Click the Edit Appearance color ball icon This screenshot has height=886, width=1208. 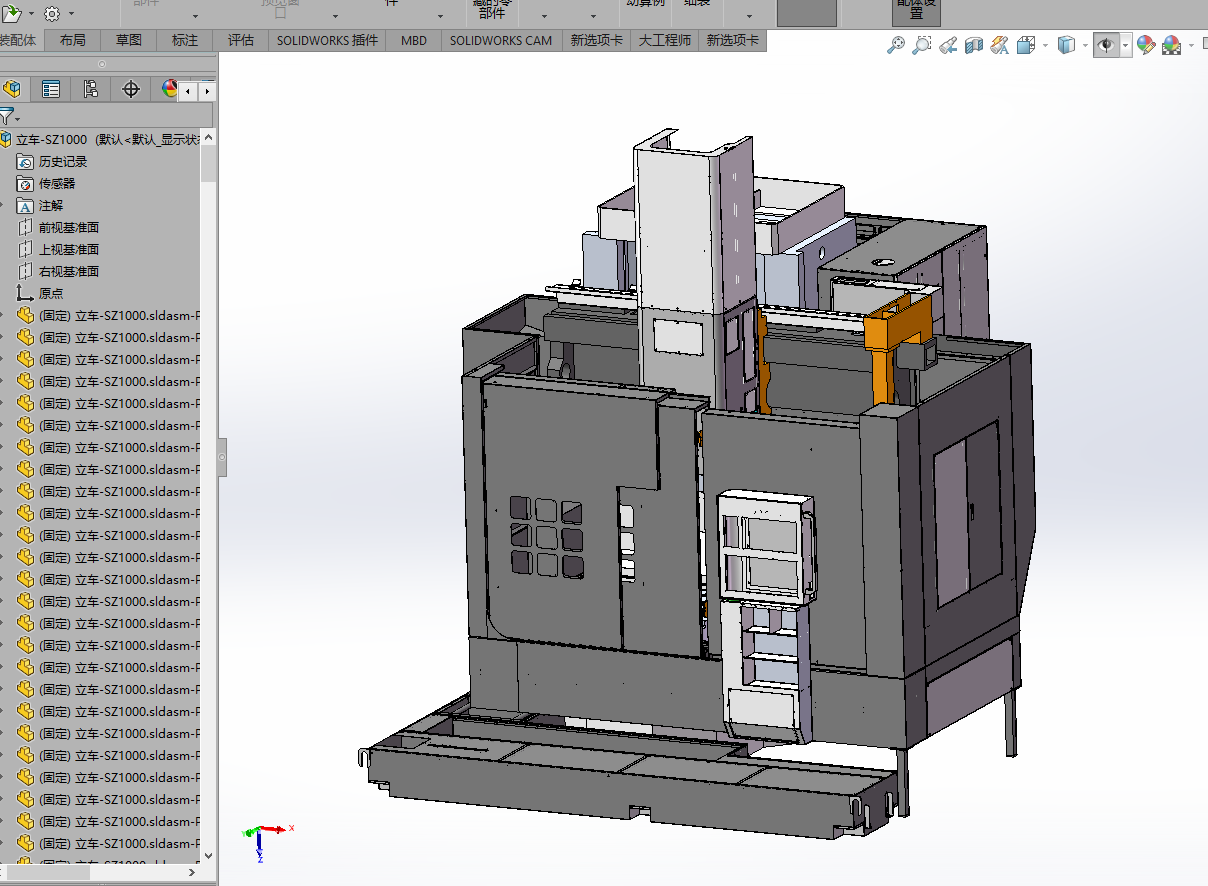tap(1146, 45)
